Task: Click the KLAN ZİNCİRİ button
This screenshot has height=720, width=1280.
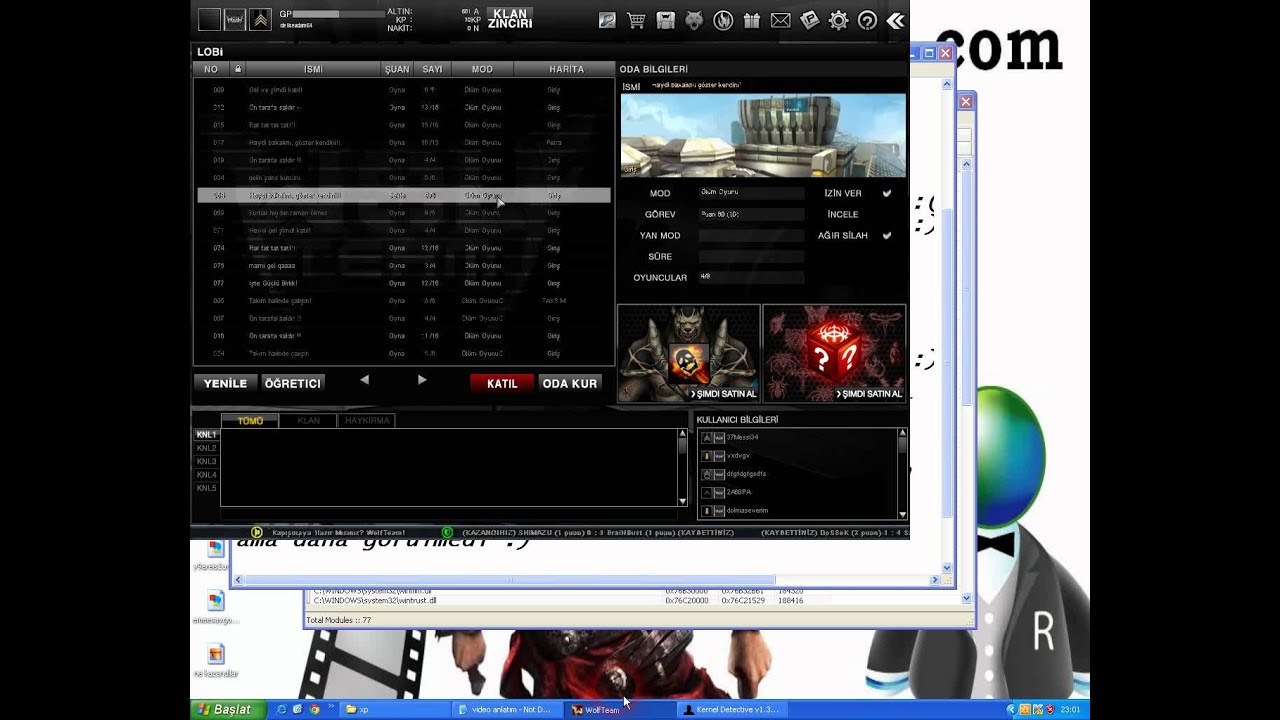Action: click(510, 19)
